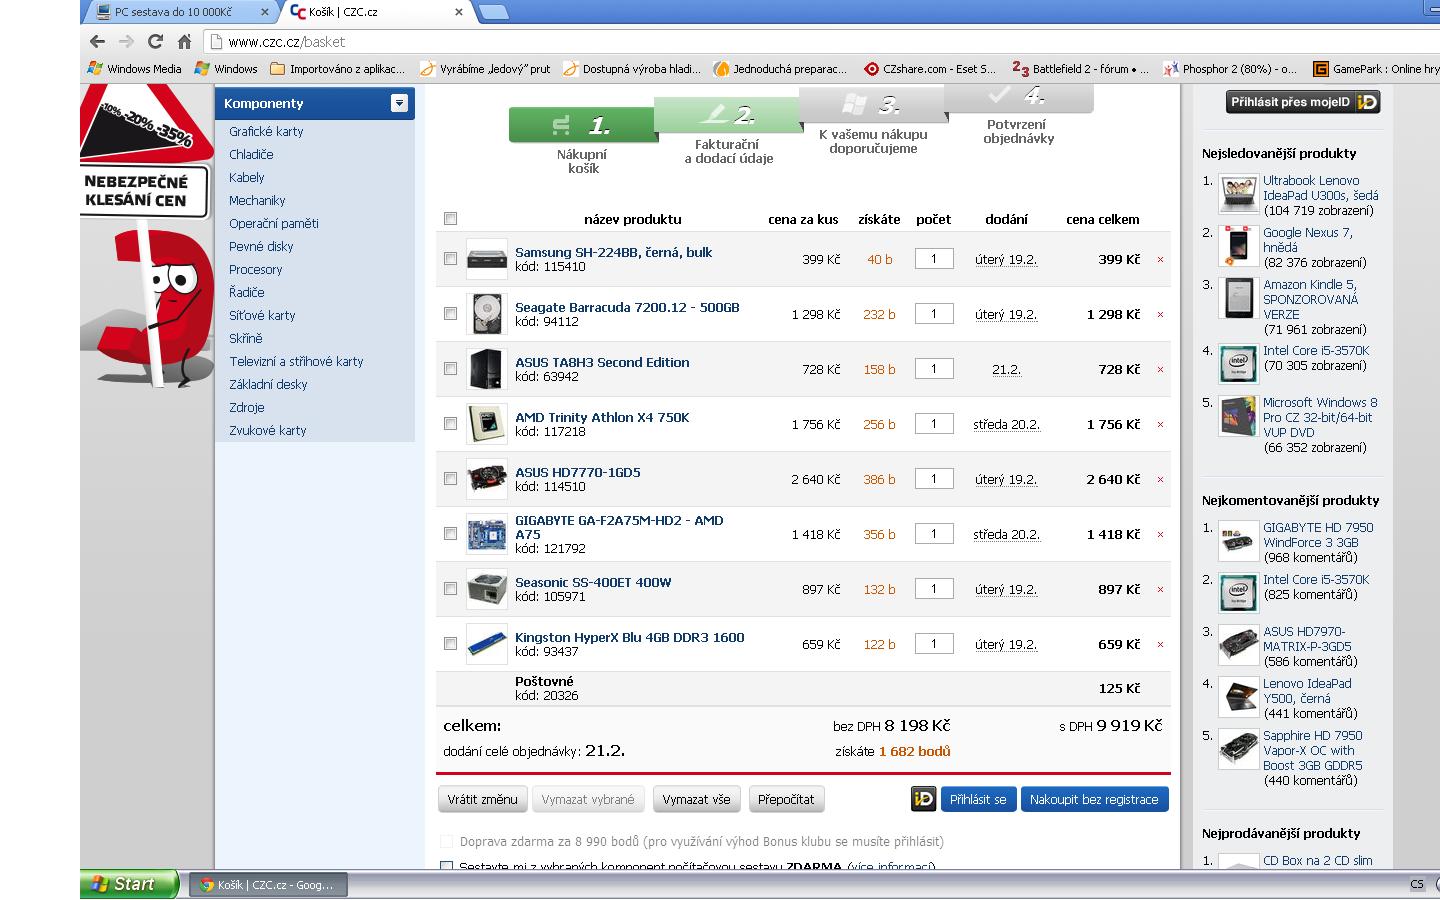Click the Ultrabook Lenovo IdeaPad thumbnail

[1238, 195]
